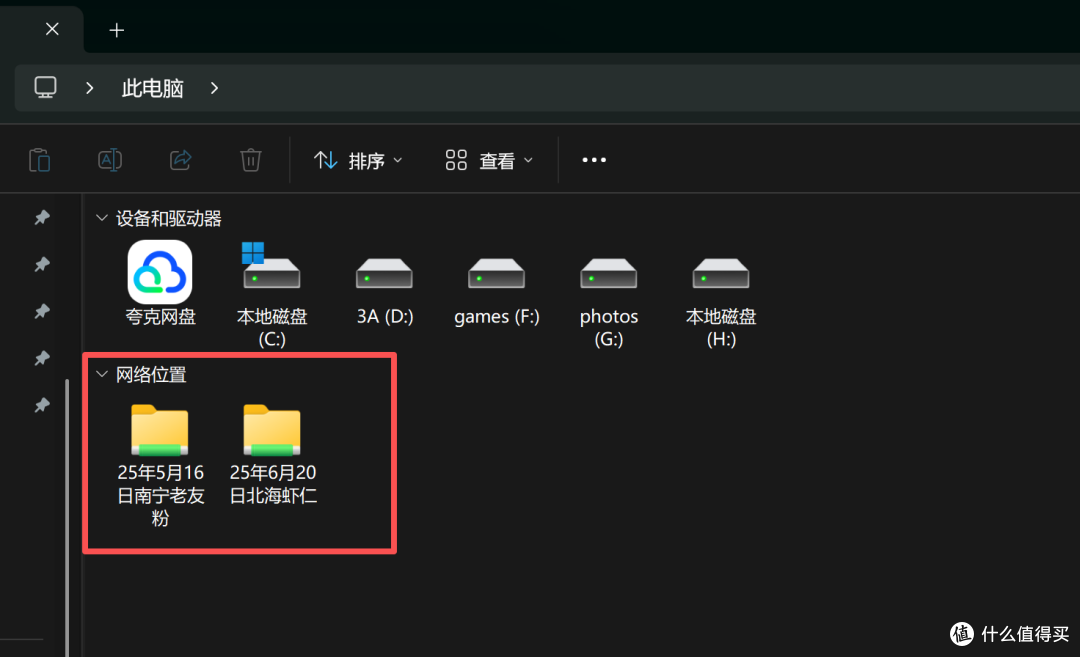1080x657 pixels.
Task: Click 此电脑 breadcrumb in address bar
Action: point(152,88)
